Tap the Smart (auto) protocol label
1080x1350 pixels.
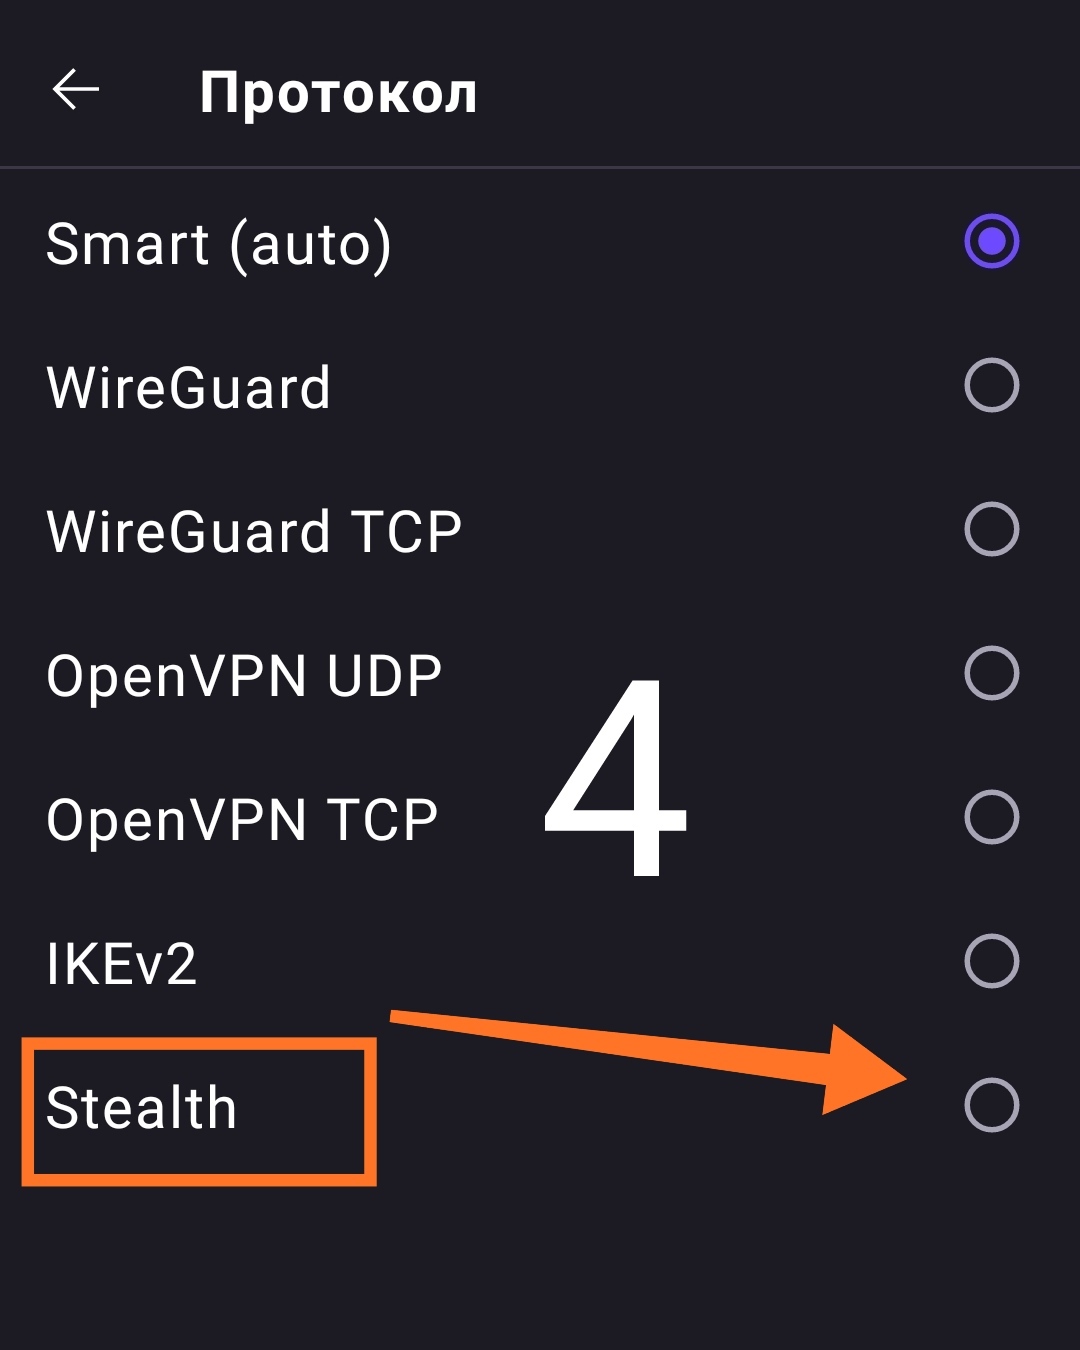pos(218,244)
